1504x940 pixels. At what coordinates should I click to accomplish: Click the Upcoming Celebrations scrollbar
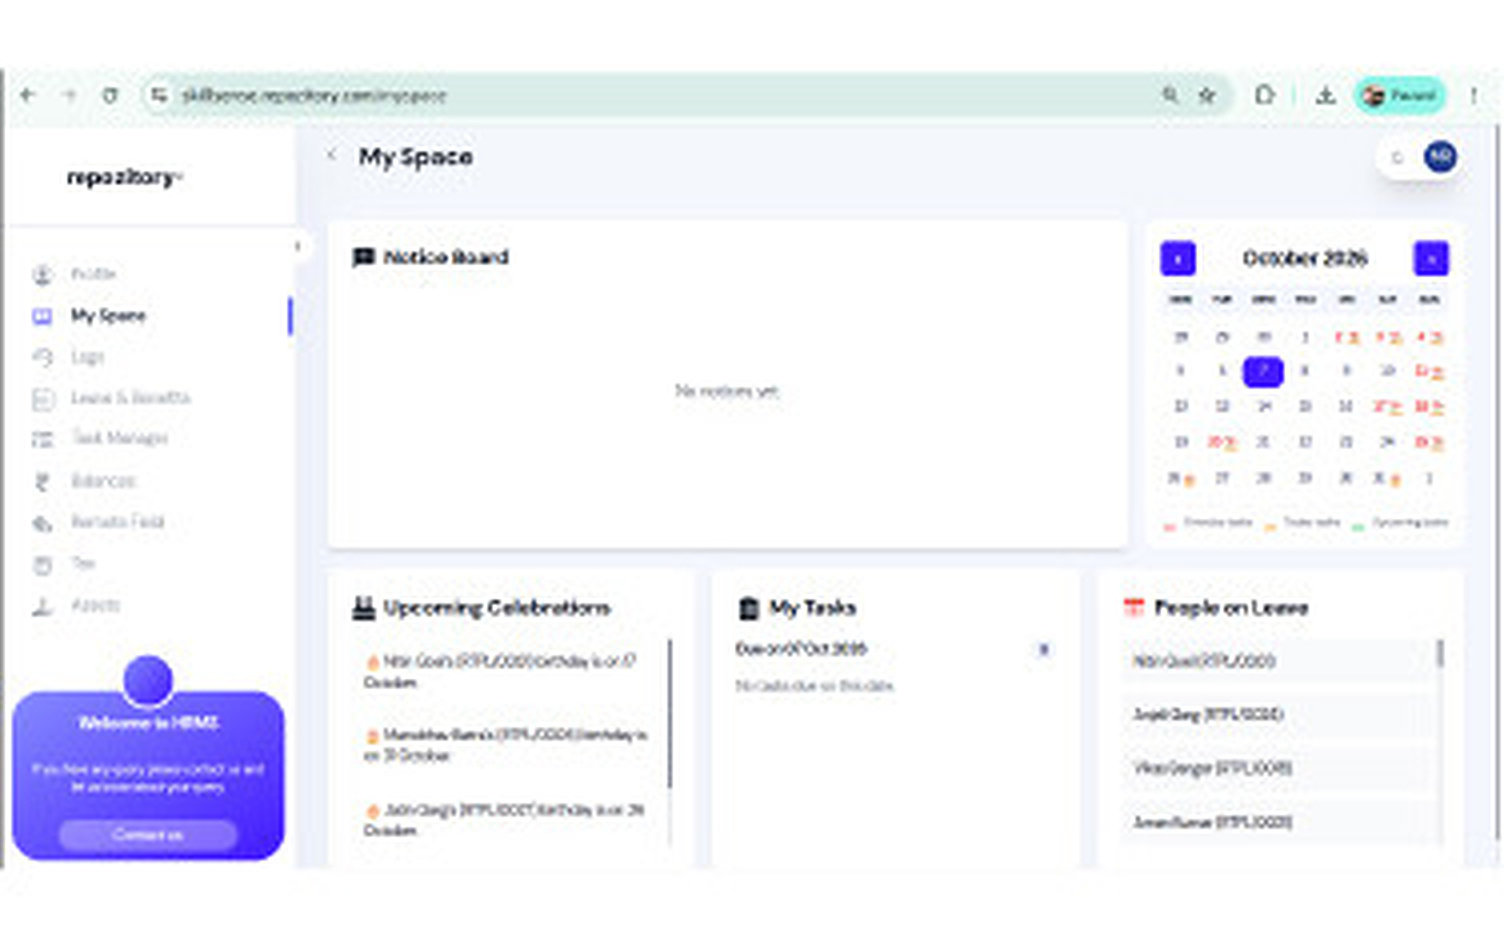[669, 713]
